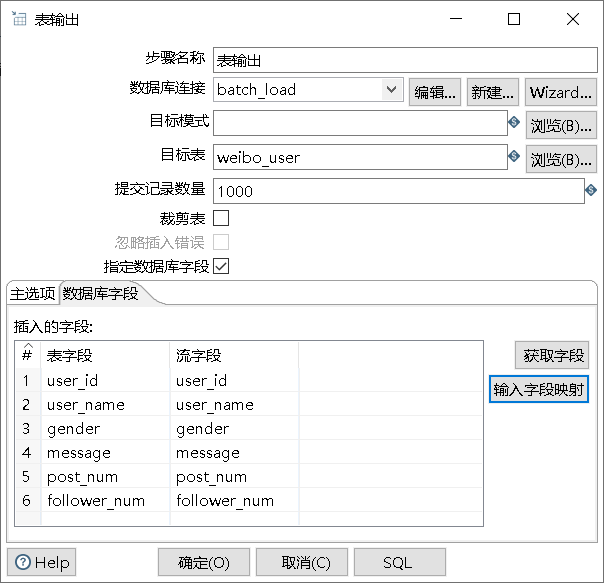Click variable icon beside 目标模式 field

pyautogui.click(x=514, y=122)
